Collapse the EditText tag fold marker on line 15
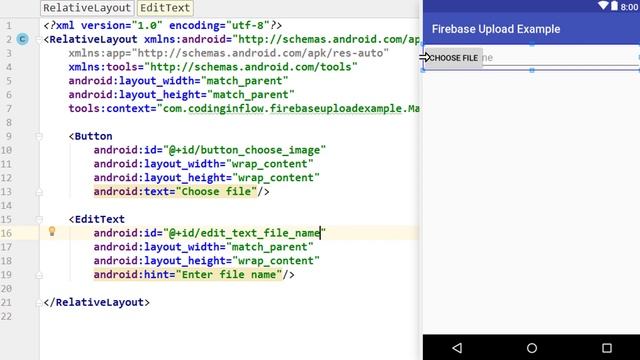Screen dimensions: 640x360 click(39, 220)
